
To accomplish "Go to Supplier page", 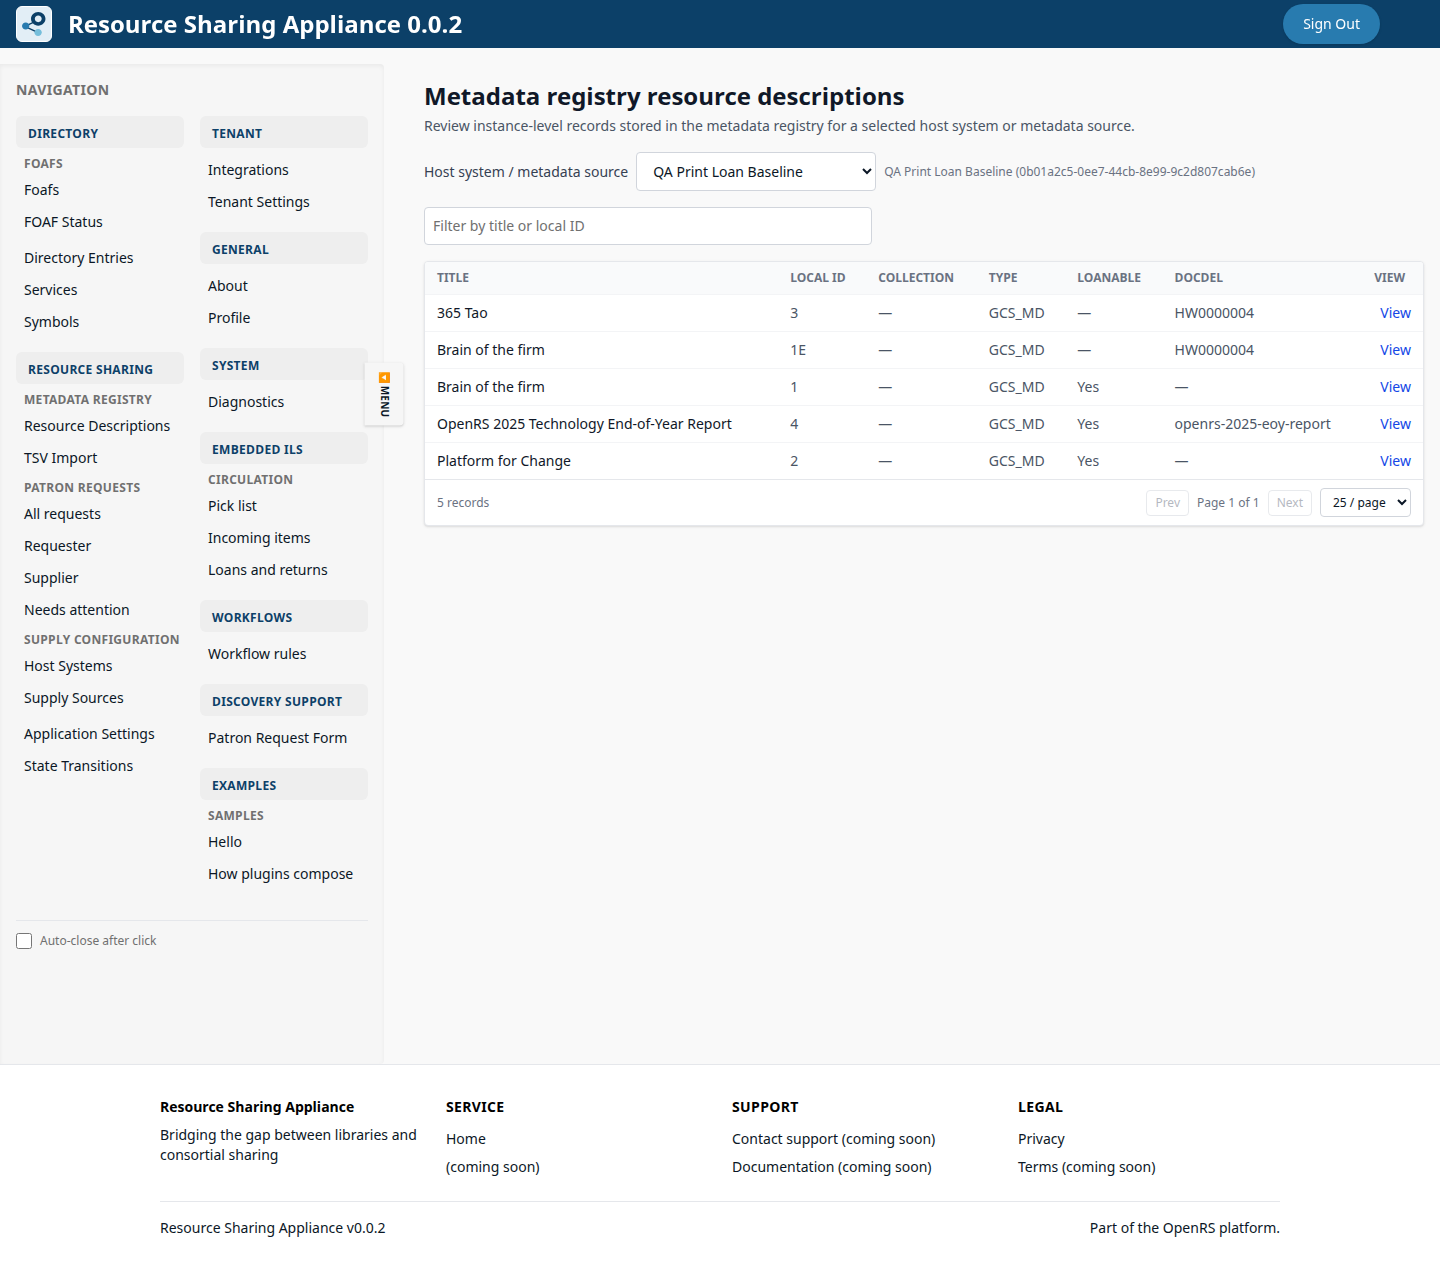I will coord(51,578).
